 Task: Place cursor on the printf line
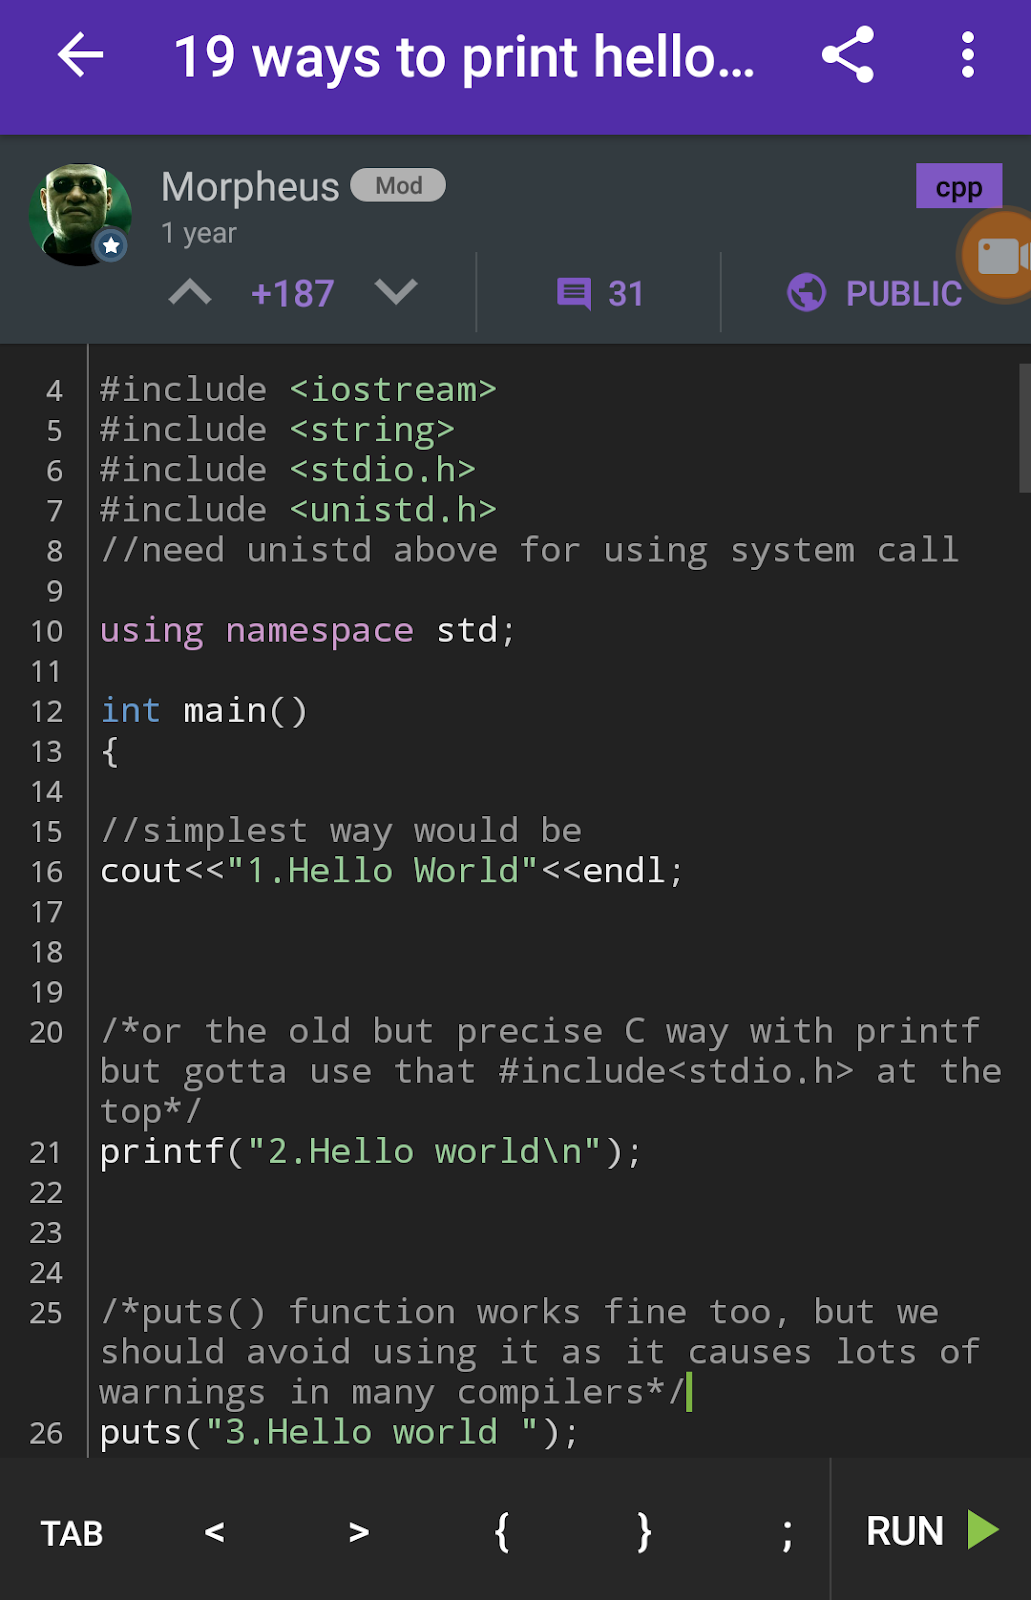[x=370, y=1152]
